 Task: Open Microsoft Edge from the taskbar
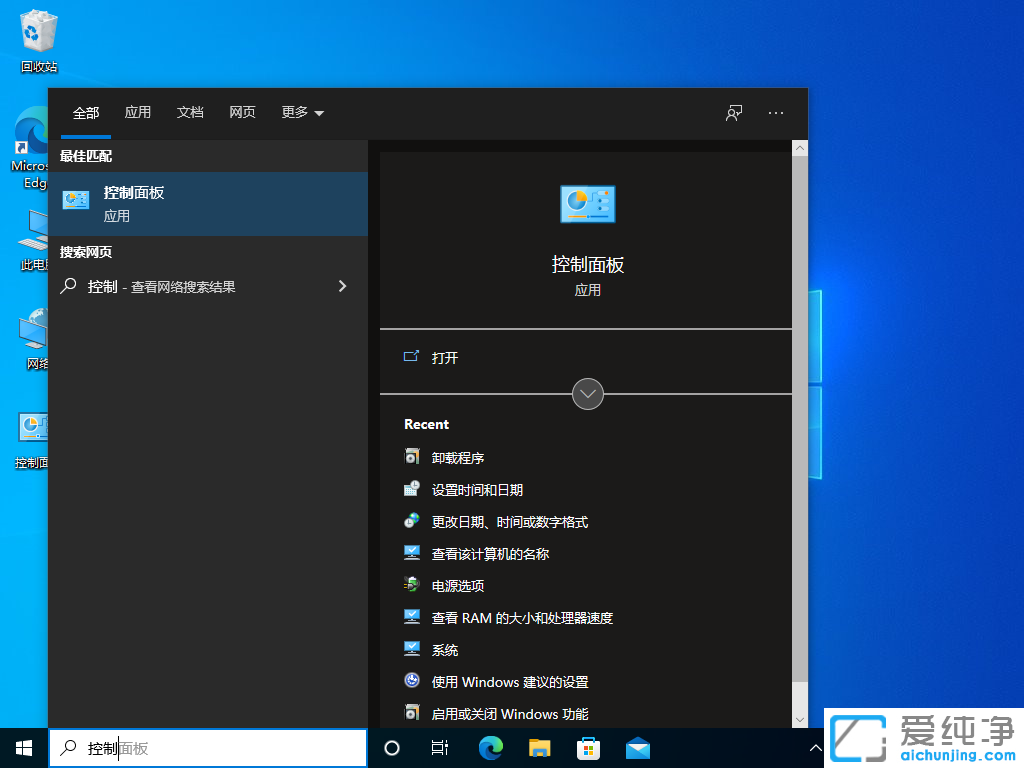coord(490,747)
